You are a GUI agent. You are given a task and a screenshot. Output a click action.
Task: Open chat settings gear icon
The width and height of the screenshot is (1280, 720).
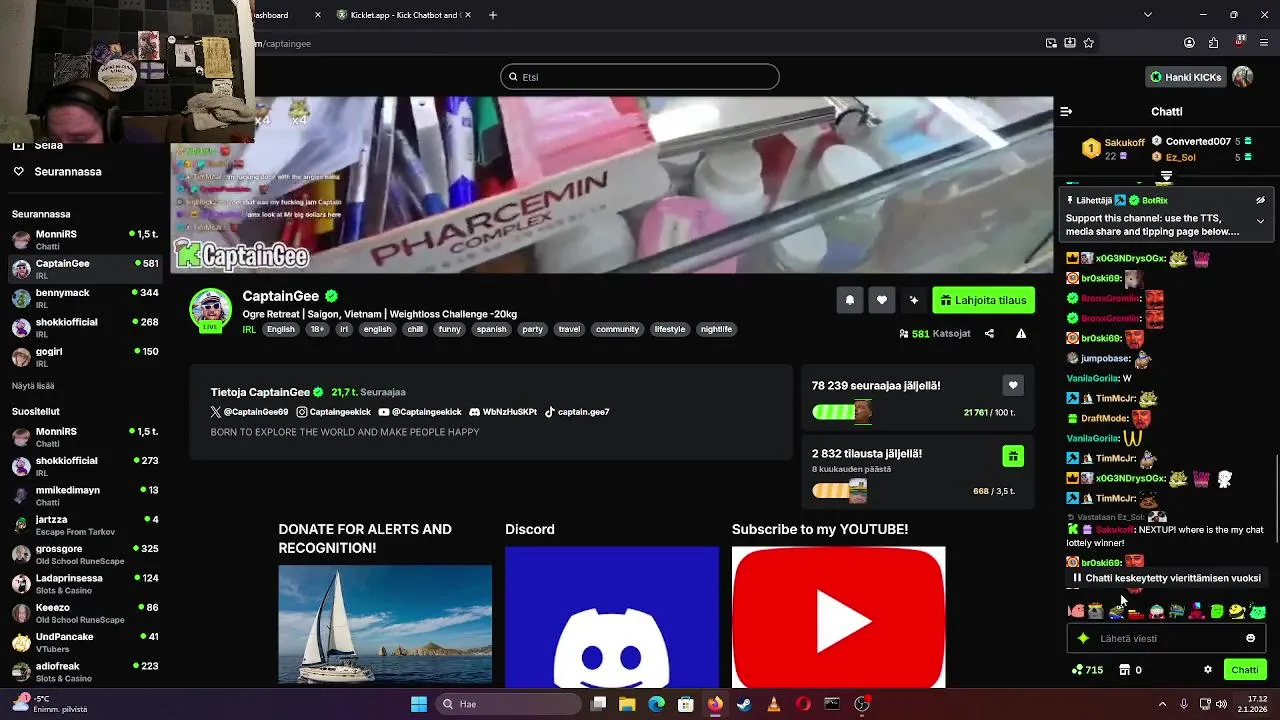click(1208, 670)
